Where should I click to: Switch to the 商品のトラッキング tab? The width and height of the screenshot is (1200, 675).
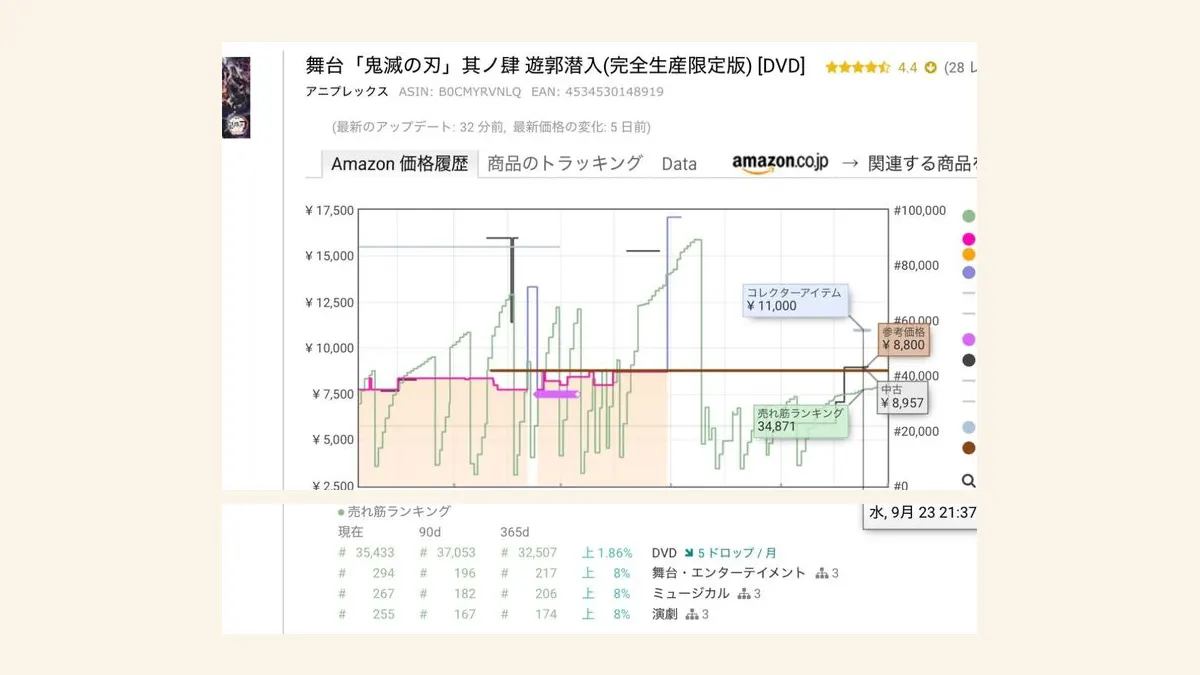coord(565,164)
